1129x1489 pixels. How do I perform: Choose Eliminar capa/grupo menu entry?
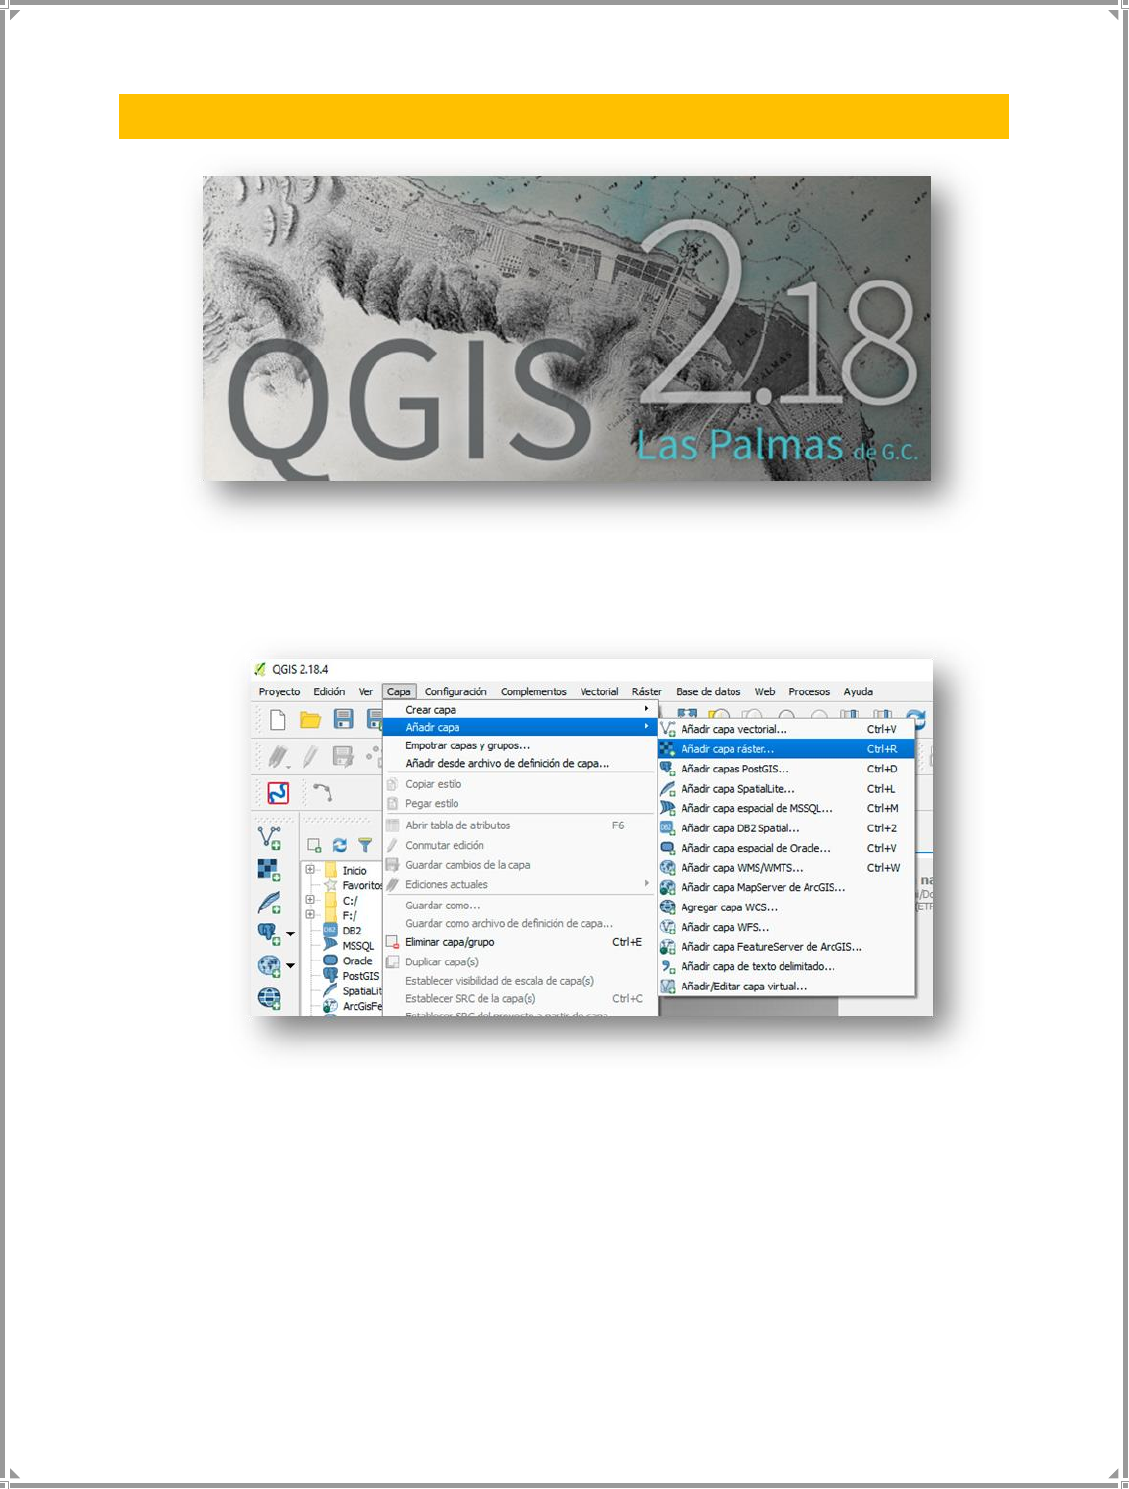click(520, 942)
